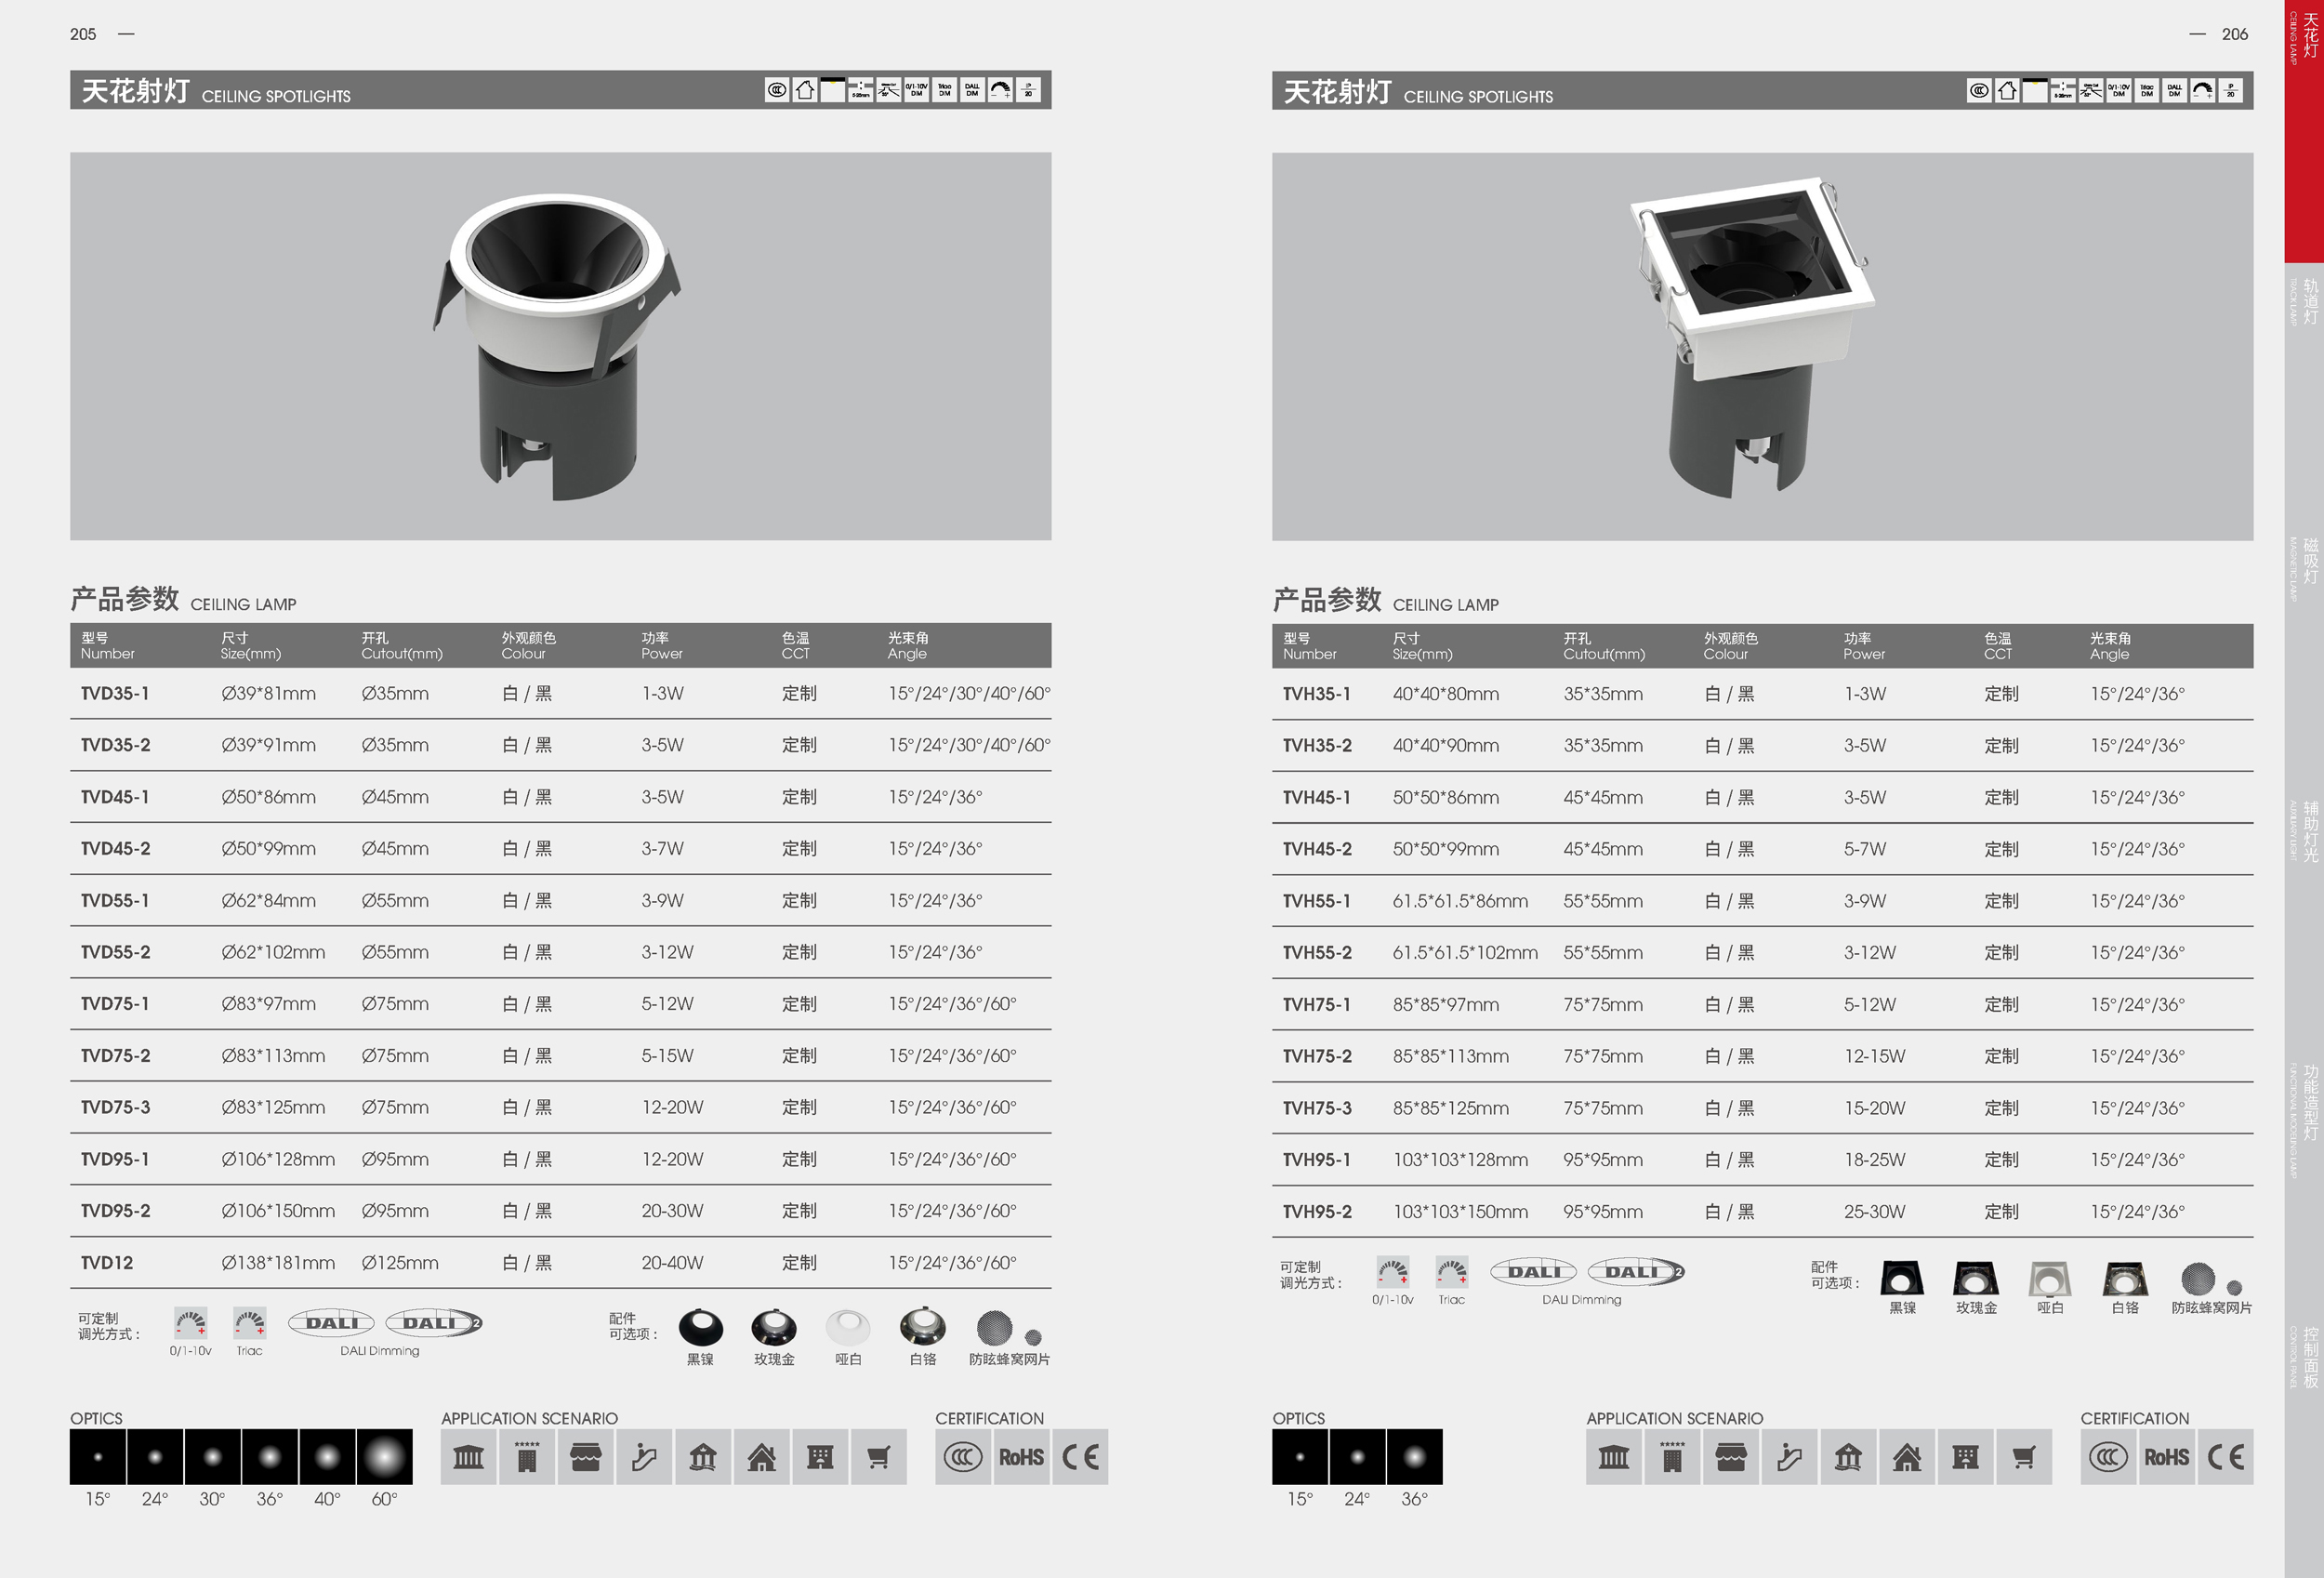
Task: Click the 0/1-10v dimming icon on page 205
Action: 190,1323
